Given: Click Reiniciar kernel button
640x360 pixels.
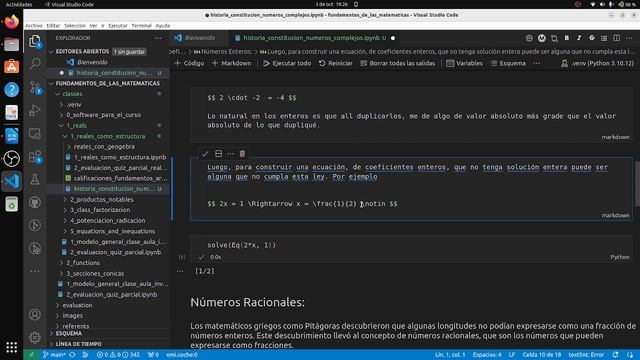Looking at the screenshot, I should [x=336, y=63].
